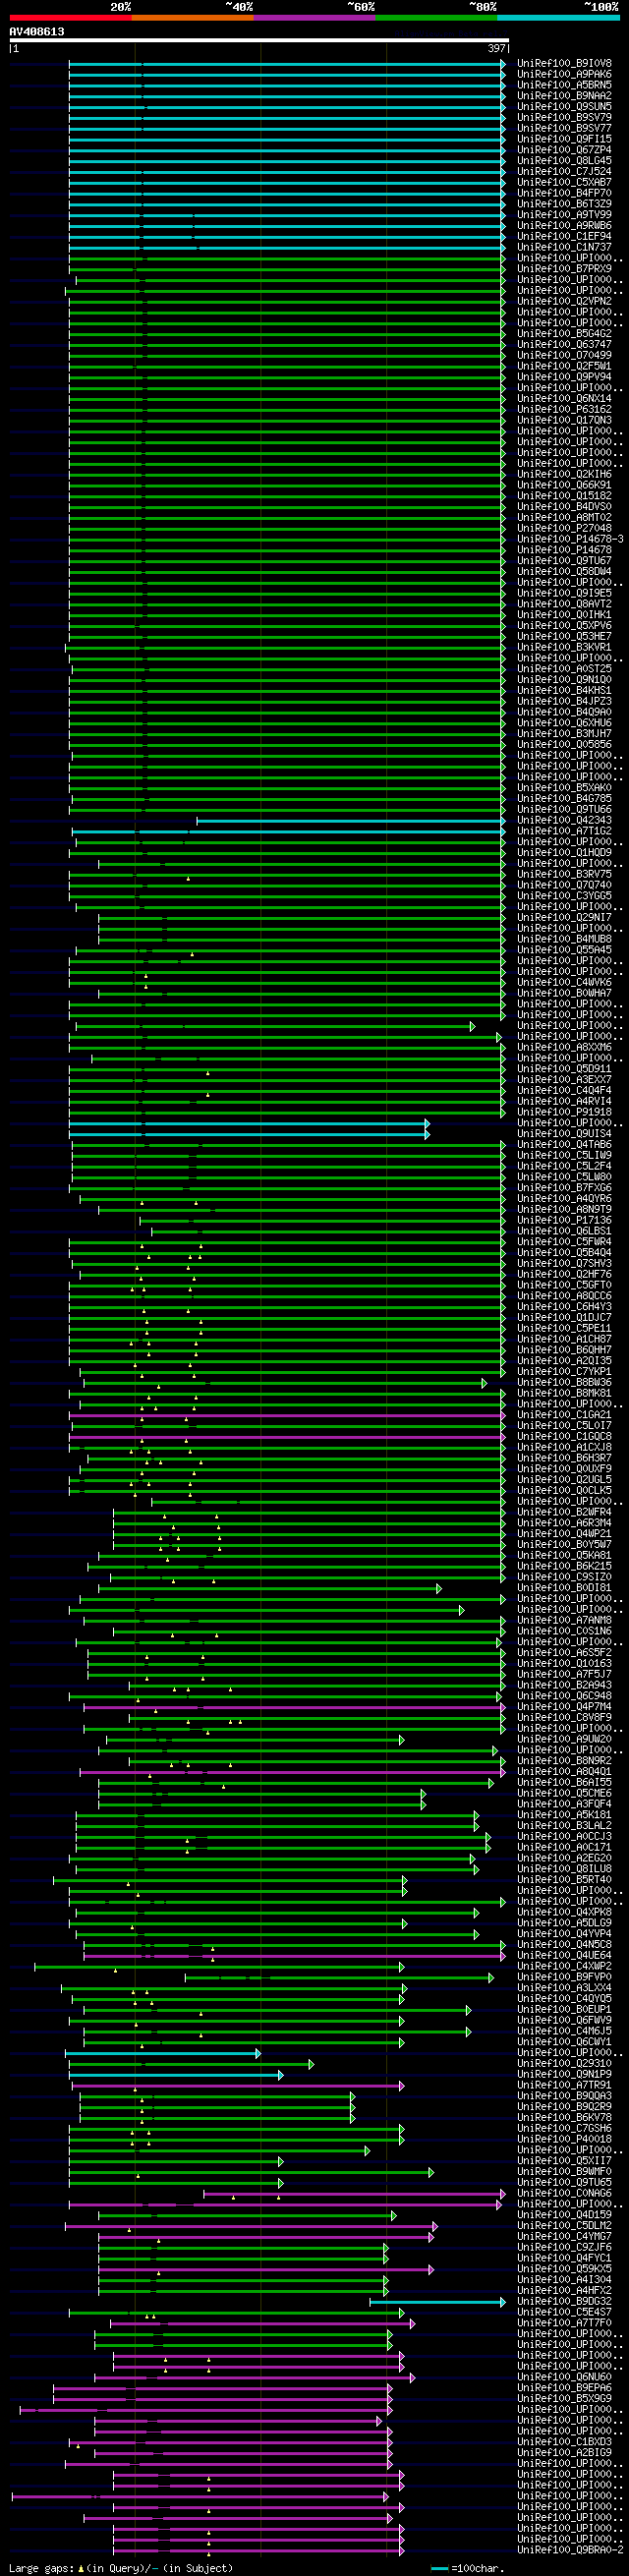The height and width of the screenshot is (2576, 629).
Task: Click cyan alignment bar of UniRef100_B9DG32
Action: (x=438, y=2301)
